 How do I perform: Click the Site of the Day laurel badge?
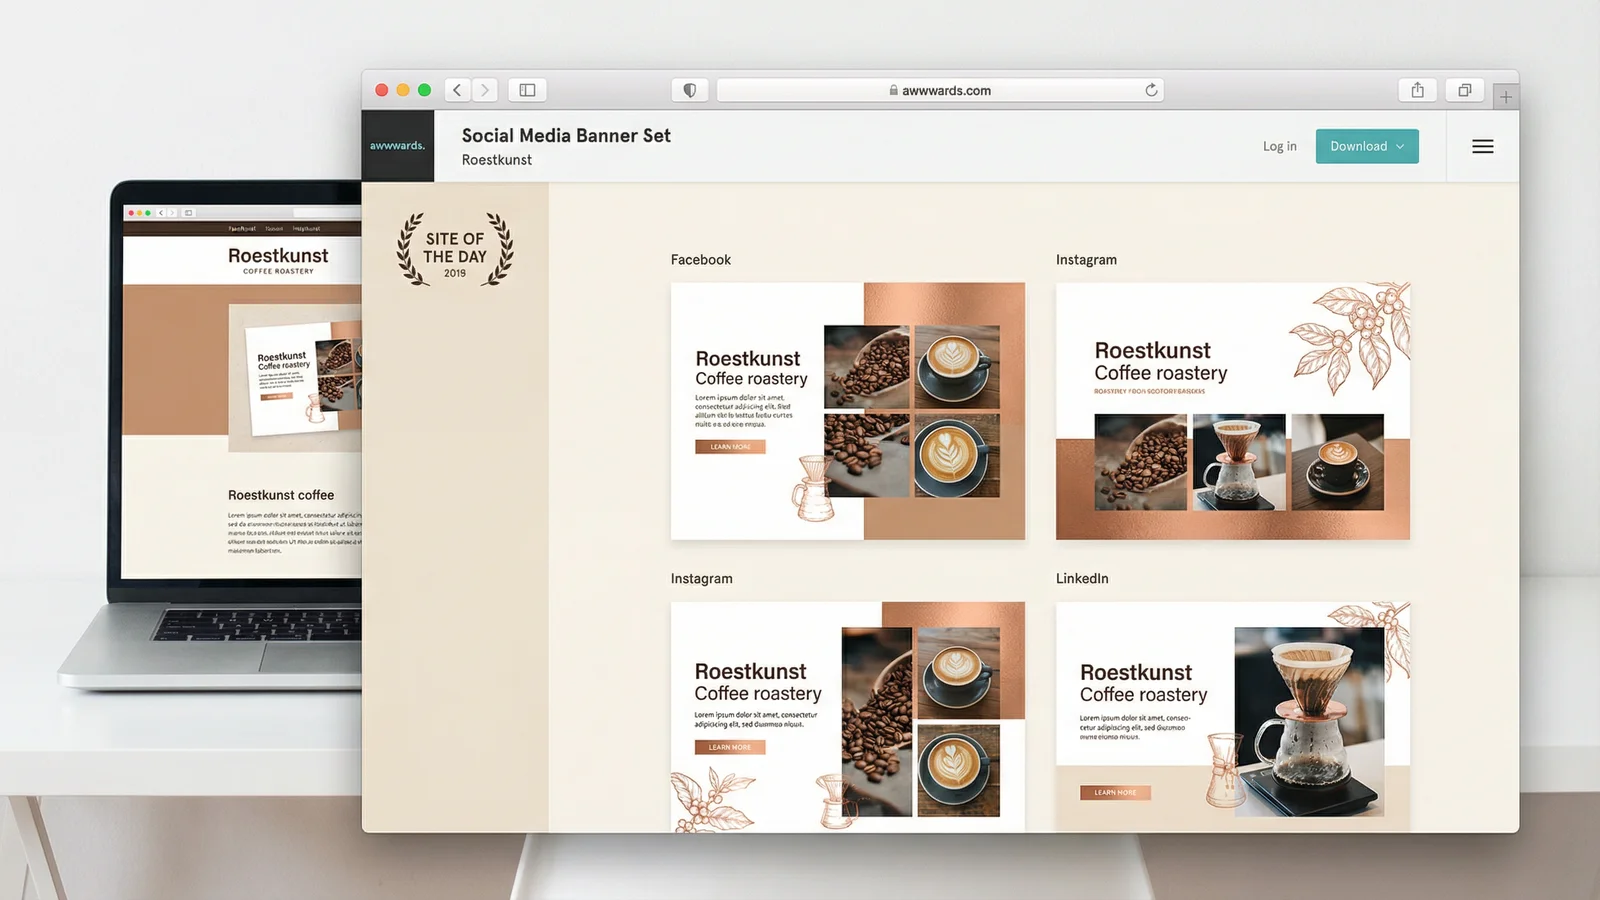[453, 251]
